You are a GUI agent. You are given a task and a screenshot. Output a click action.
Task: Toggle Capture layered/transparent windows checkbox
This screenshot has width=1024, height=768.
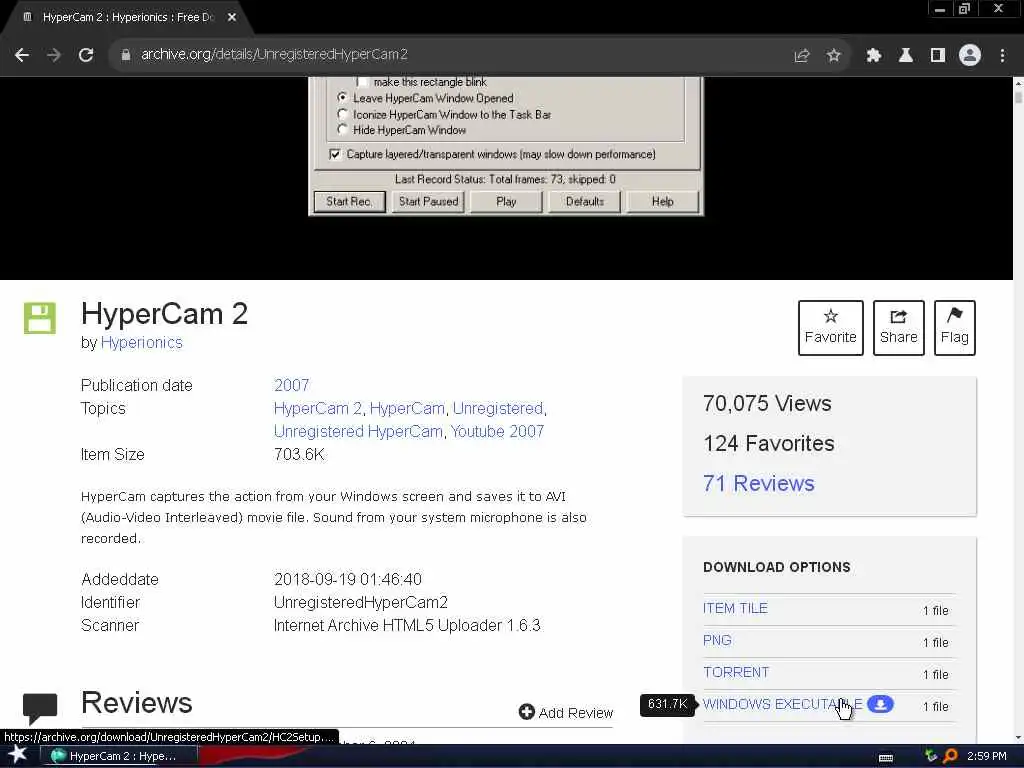(x=334, y=154)
